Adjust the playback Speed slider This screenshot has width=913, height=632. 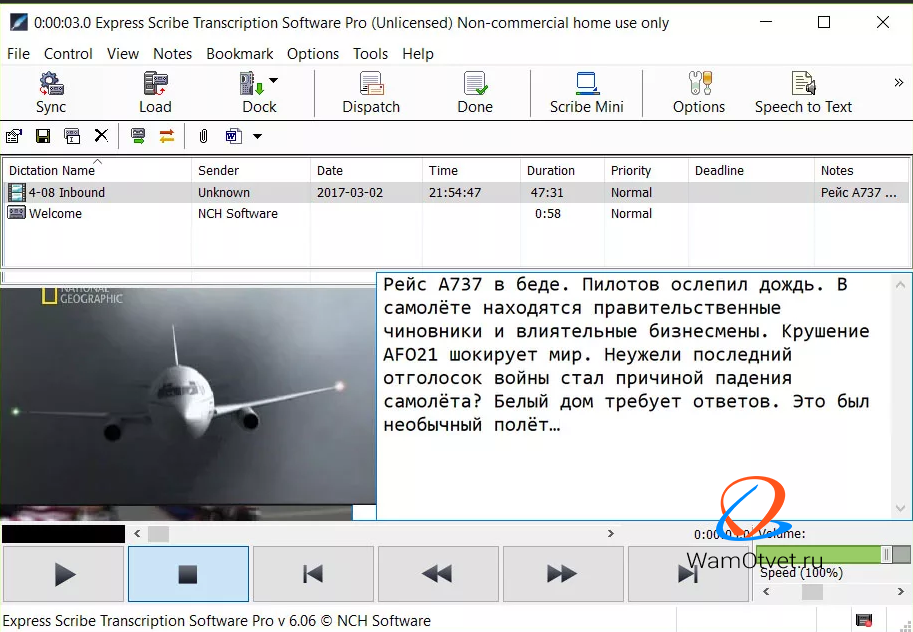pos(812,591)
